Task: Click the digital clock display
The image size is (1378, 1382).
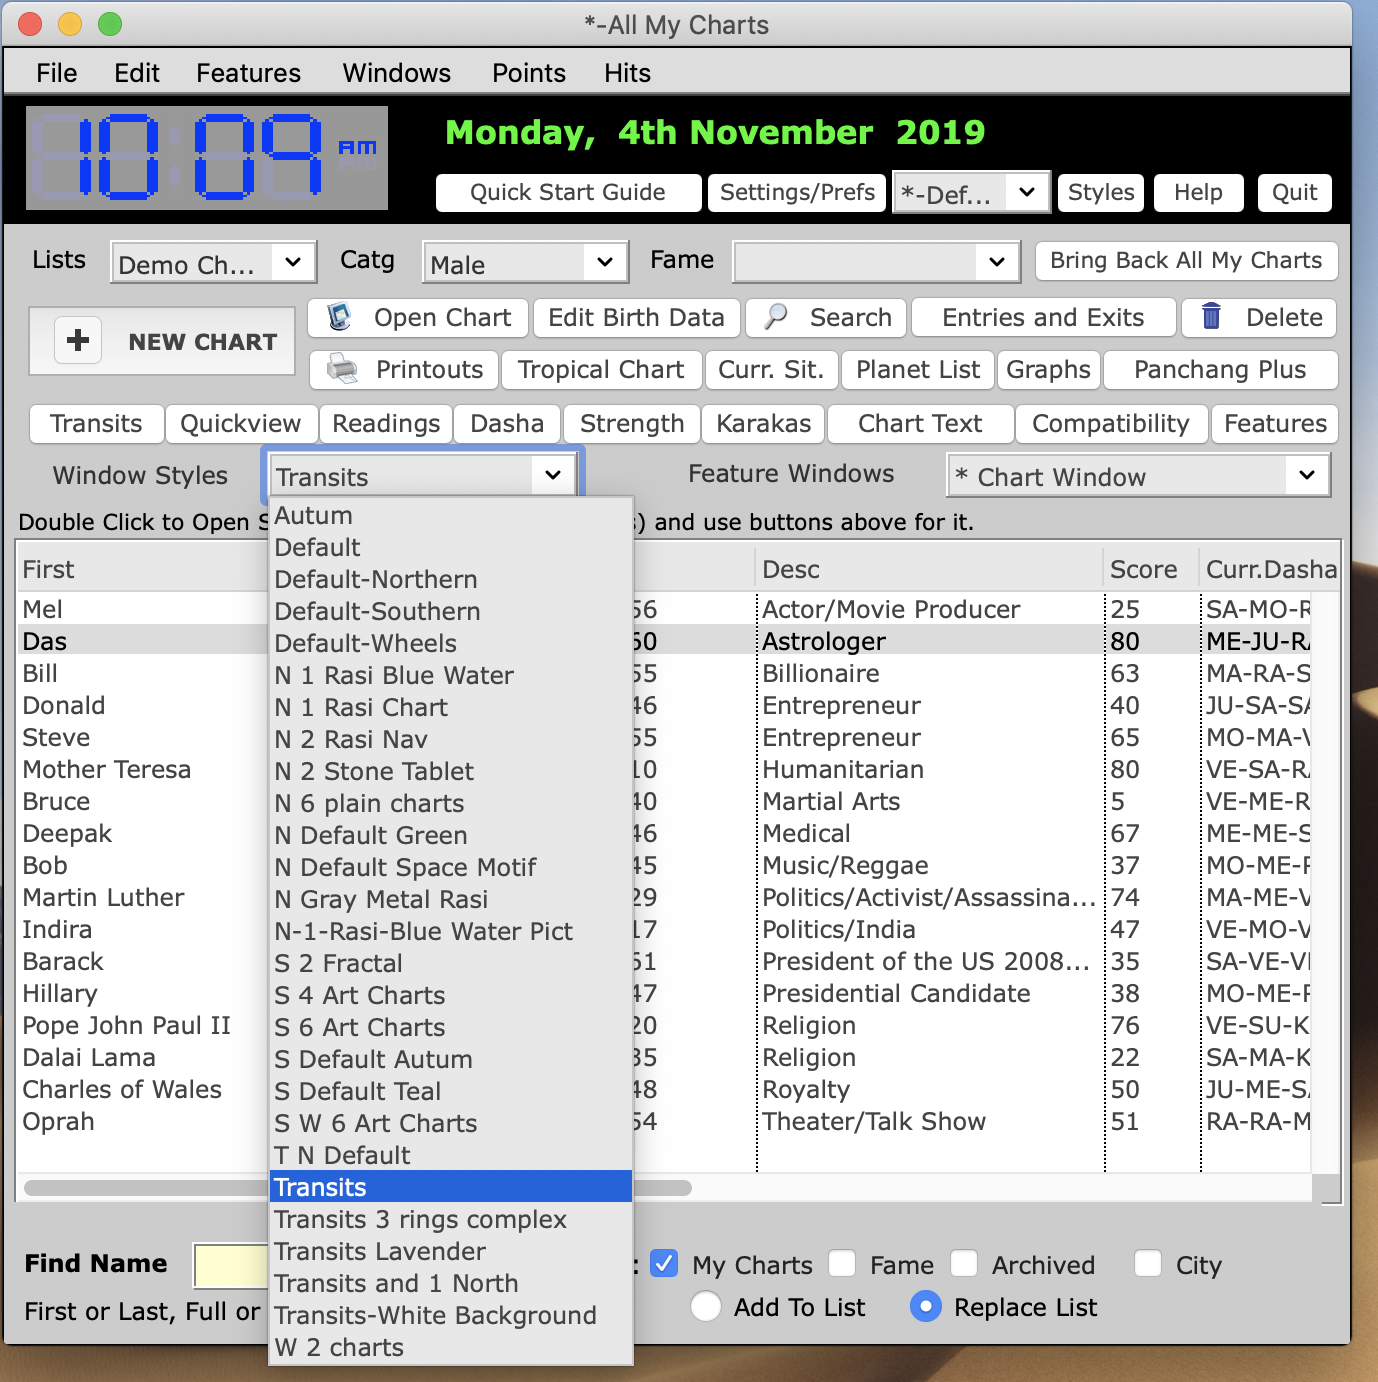Action: [x=207, y=158]
